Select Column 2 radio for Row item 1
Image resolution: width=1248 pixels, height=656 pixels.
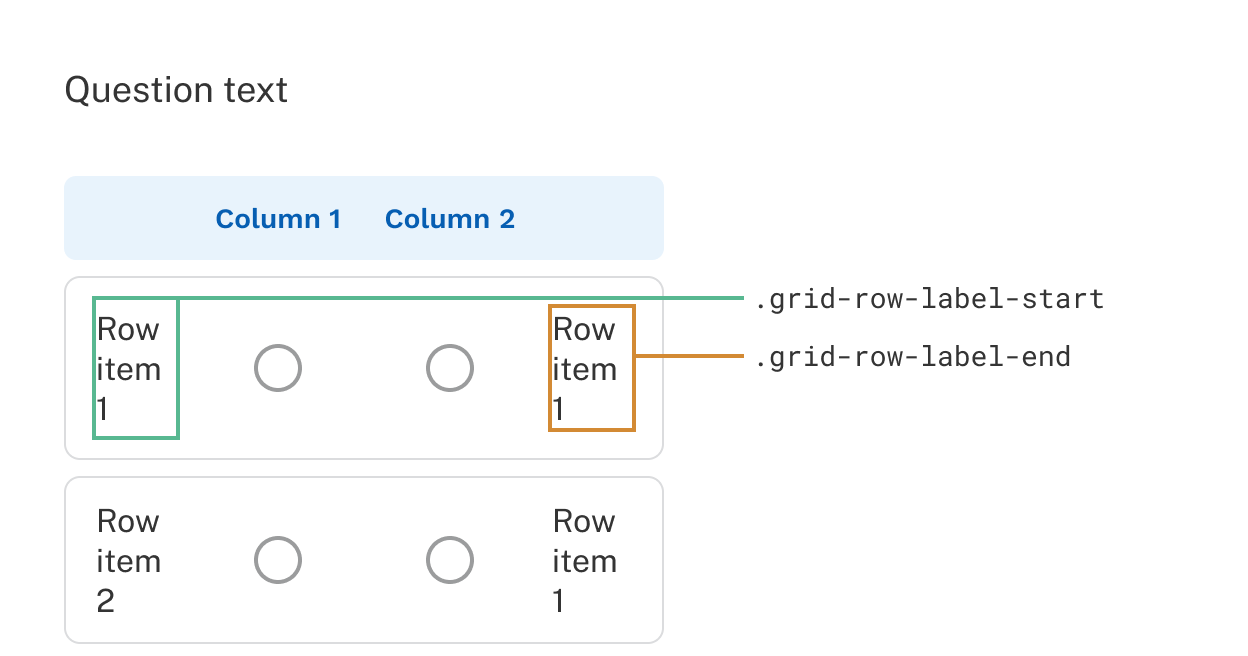pyautogui.click(x=449, y=368)
